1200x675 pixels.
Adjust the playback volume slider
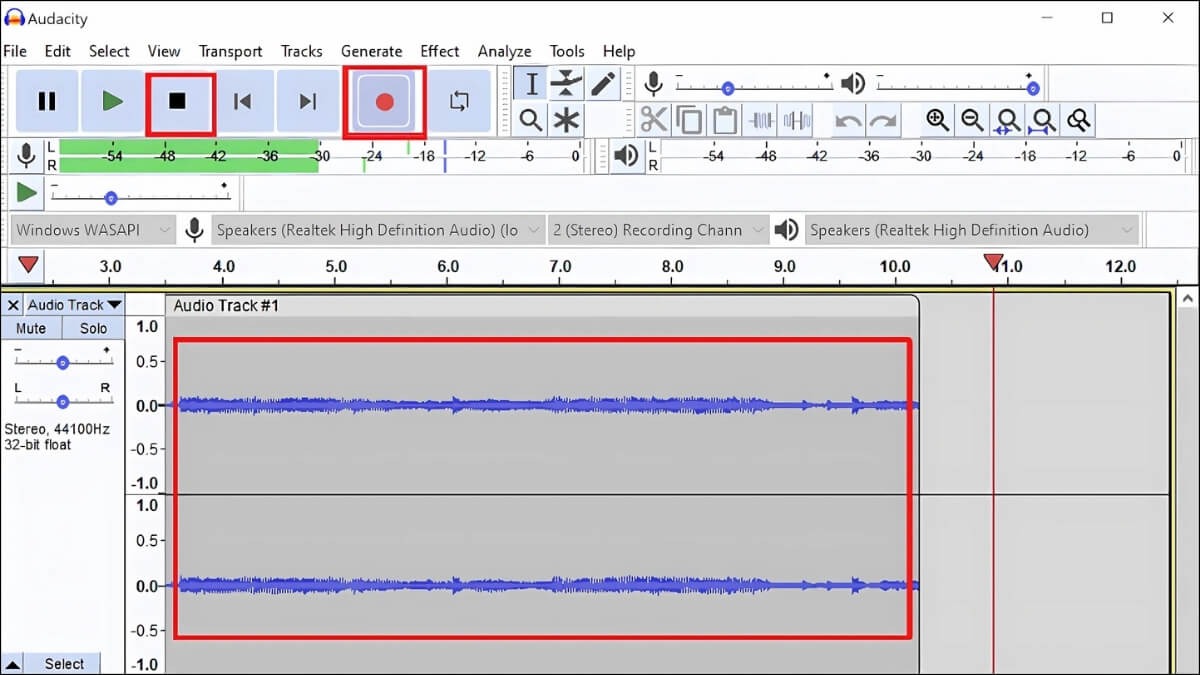(954, 84)
